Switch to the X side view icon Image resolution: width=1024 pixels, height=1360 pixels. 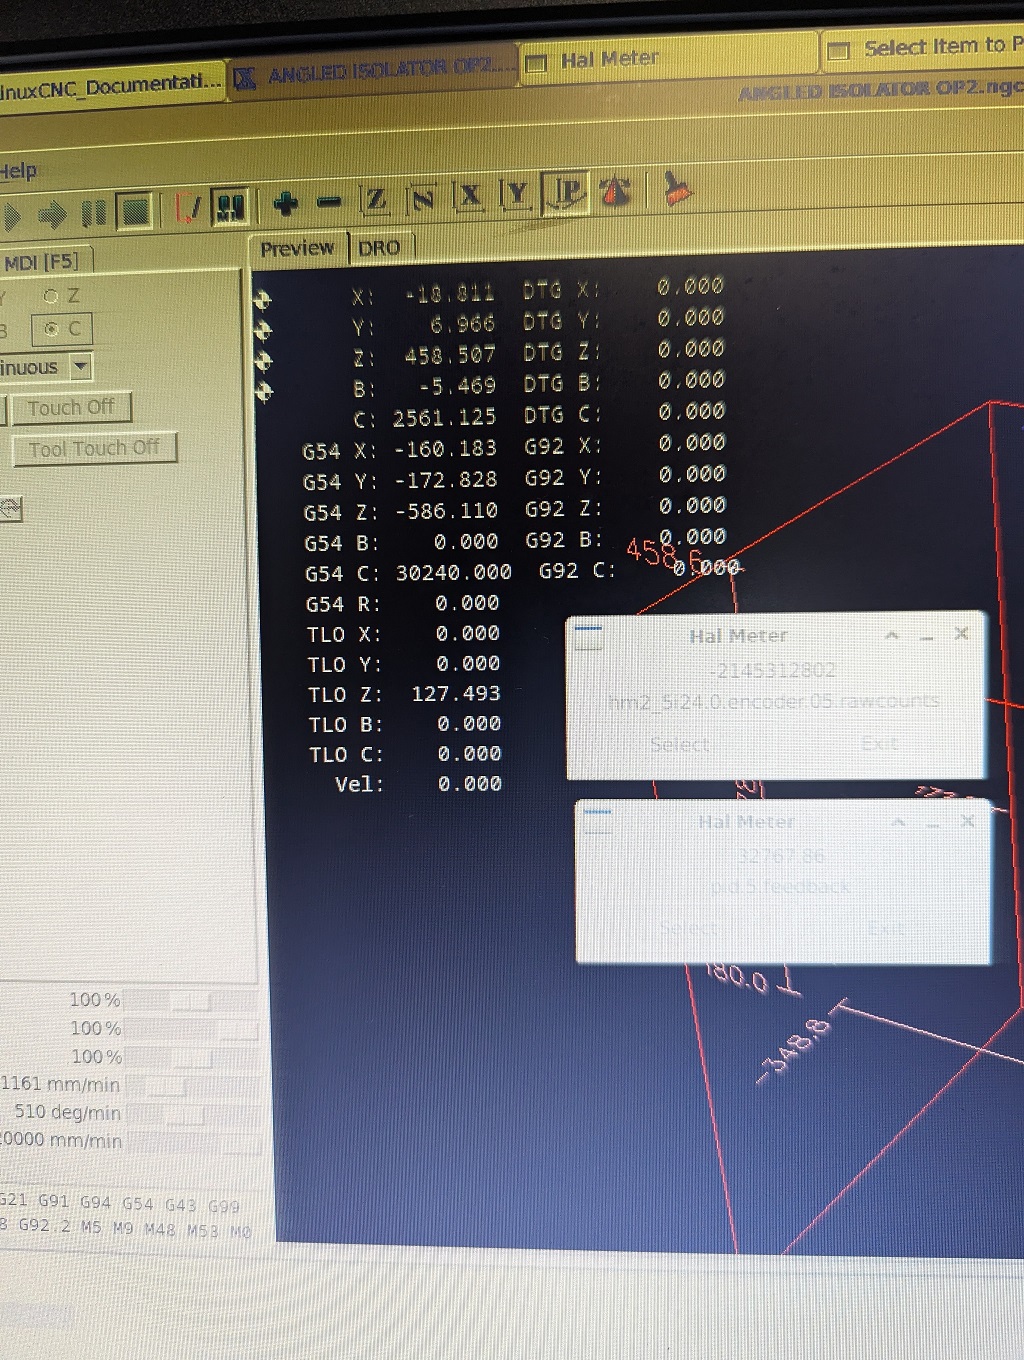[x=470, y=195]
